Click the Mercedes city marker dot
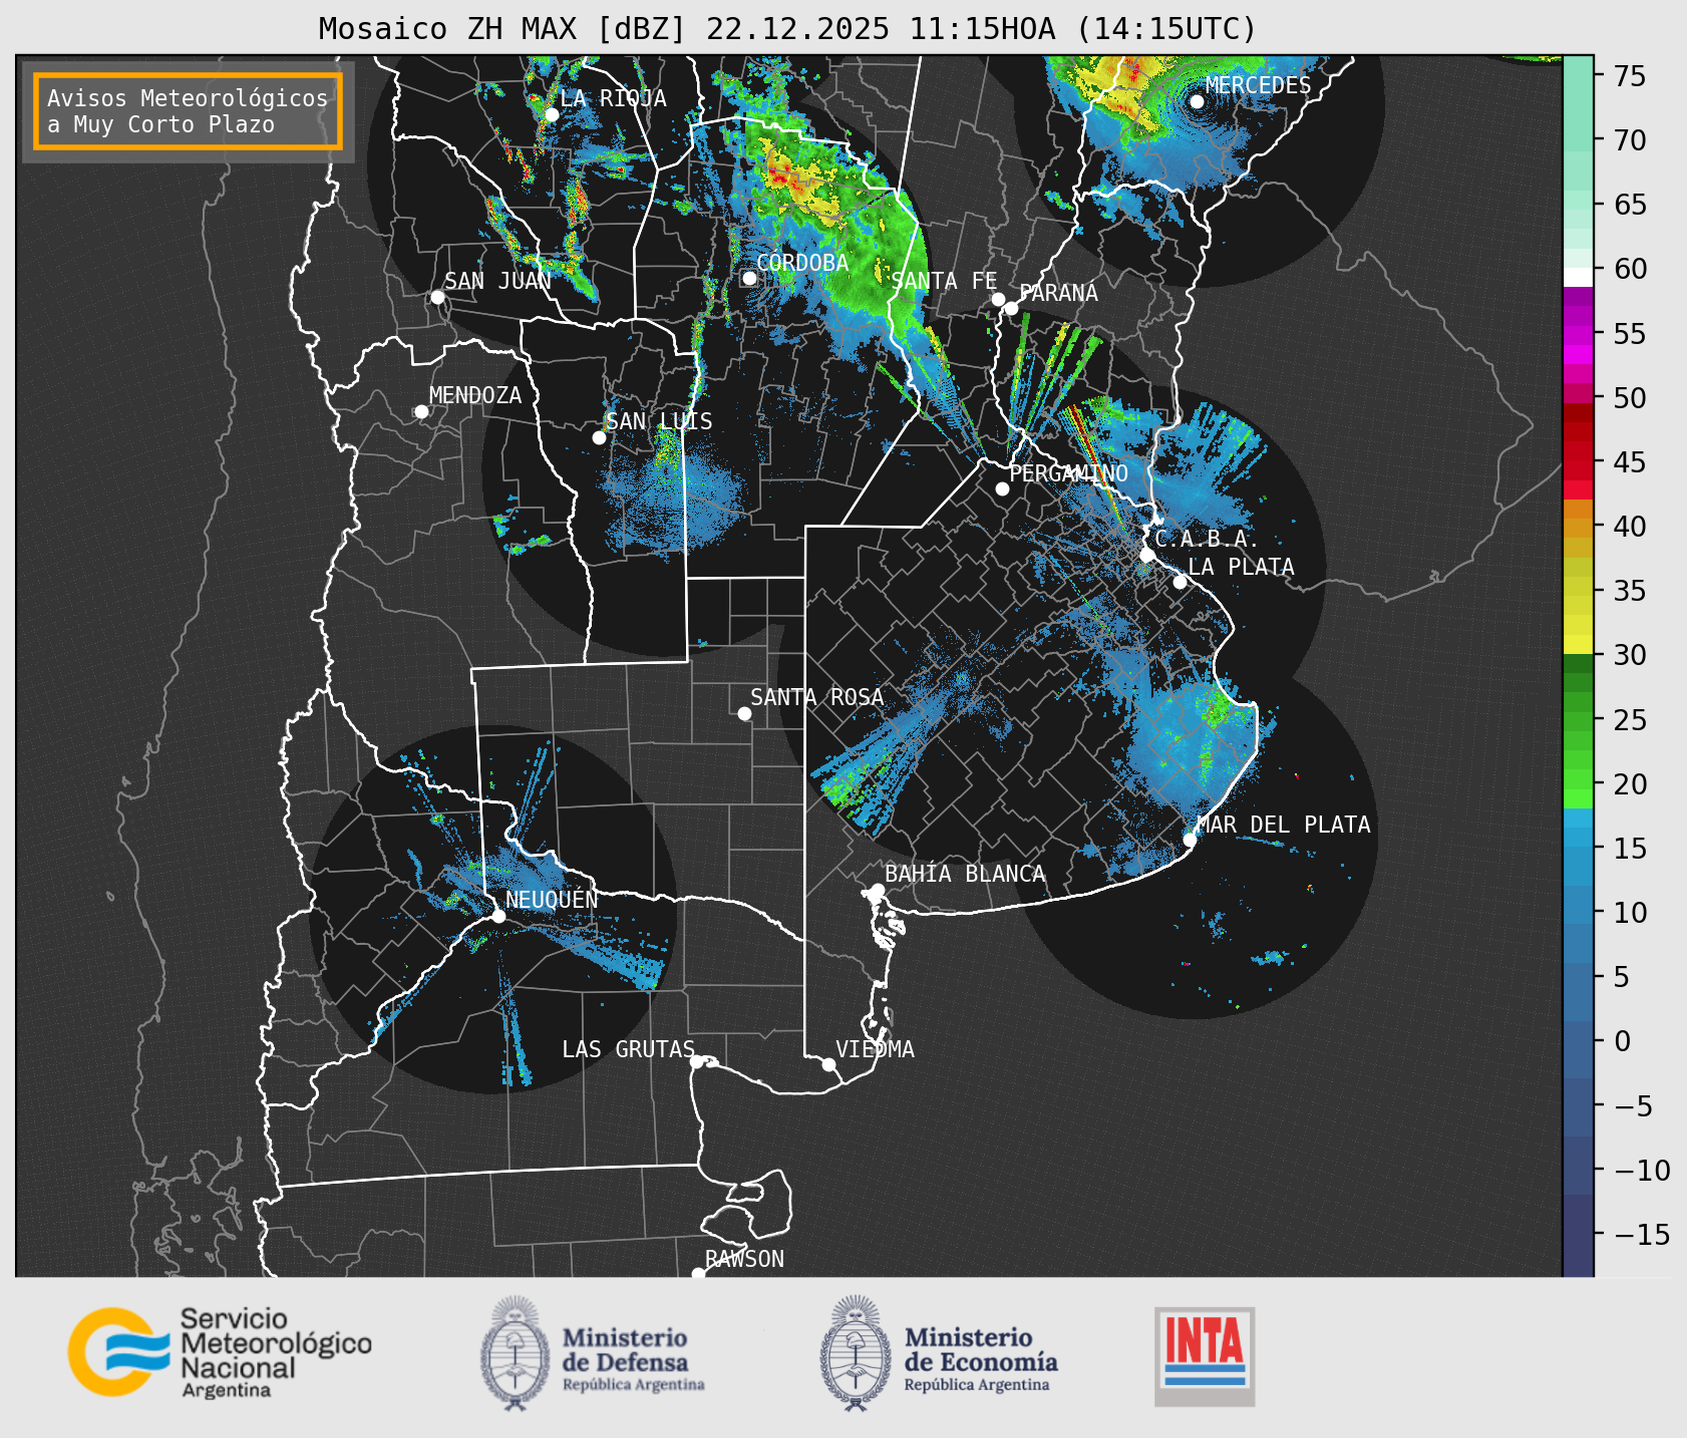The width and height of the screenshot is (1687, 1438). tap(1197, 101)
